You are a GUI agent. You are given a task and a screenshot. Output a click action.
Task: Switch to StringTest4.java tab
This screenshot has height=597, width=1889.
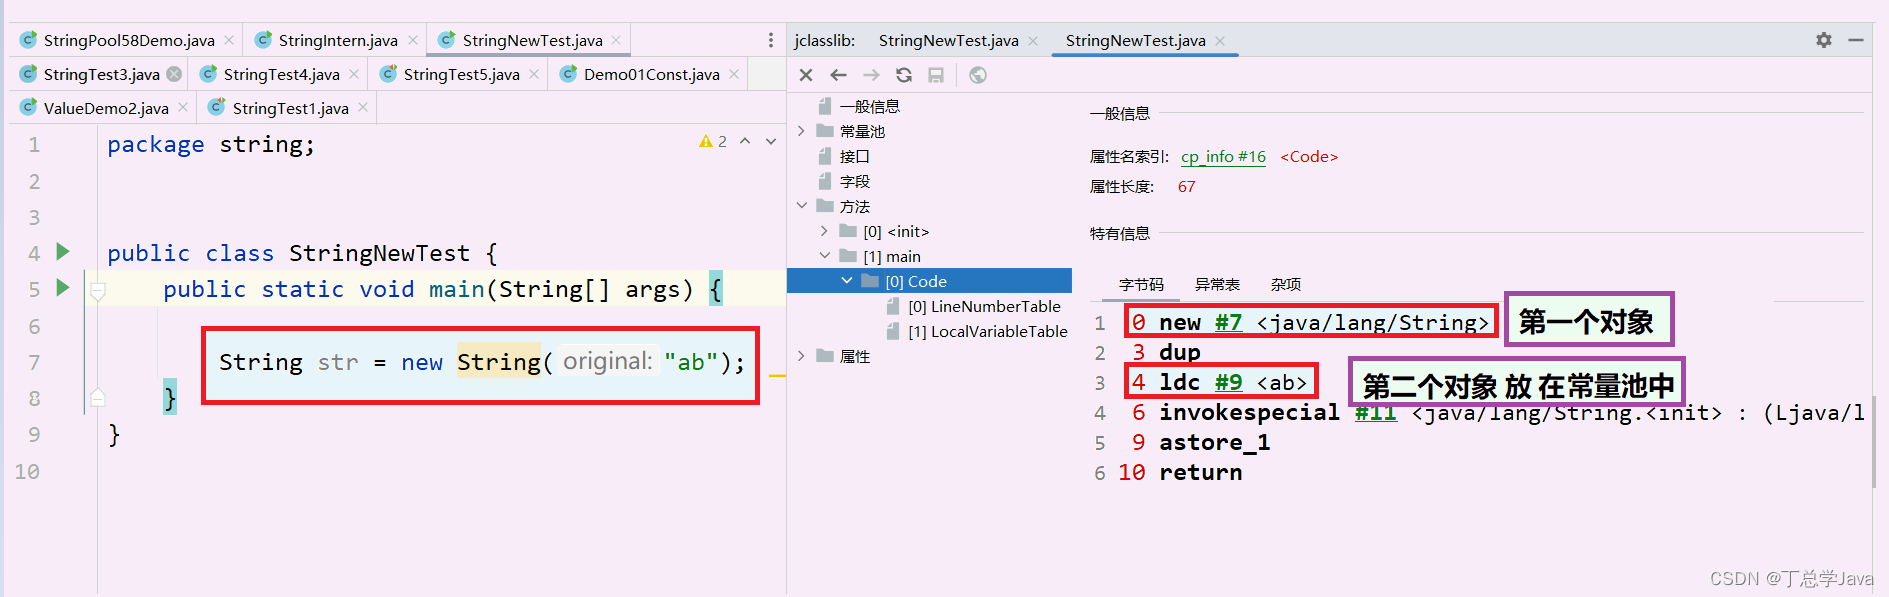(x=281, y=74)
